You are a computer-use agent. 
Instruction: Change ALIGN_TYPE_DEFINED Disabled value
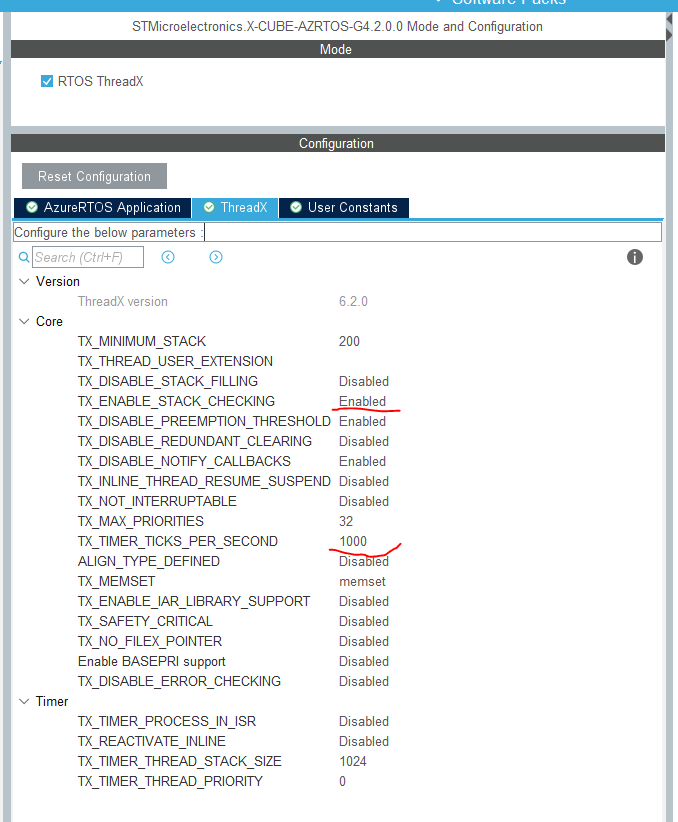(364, 561)
